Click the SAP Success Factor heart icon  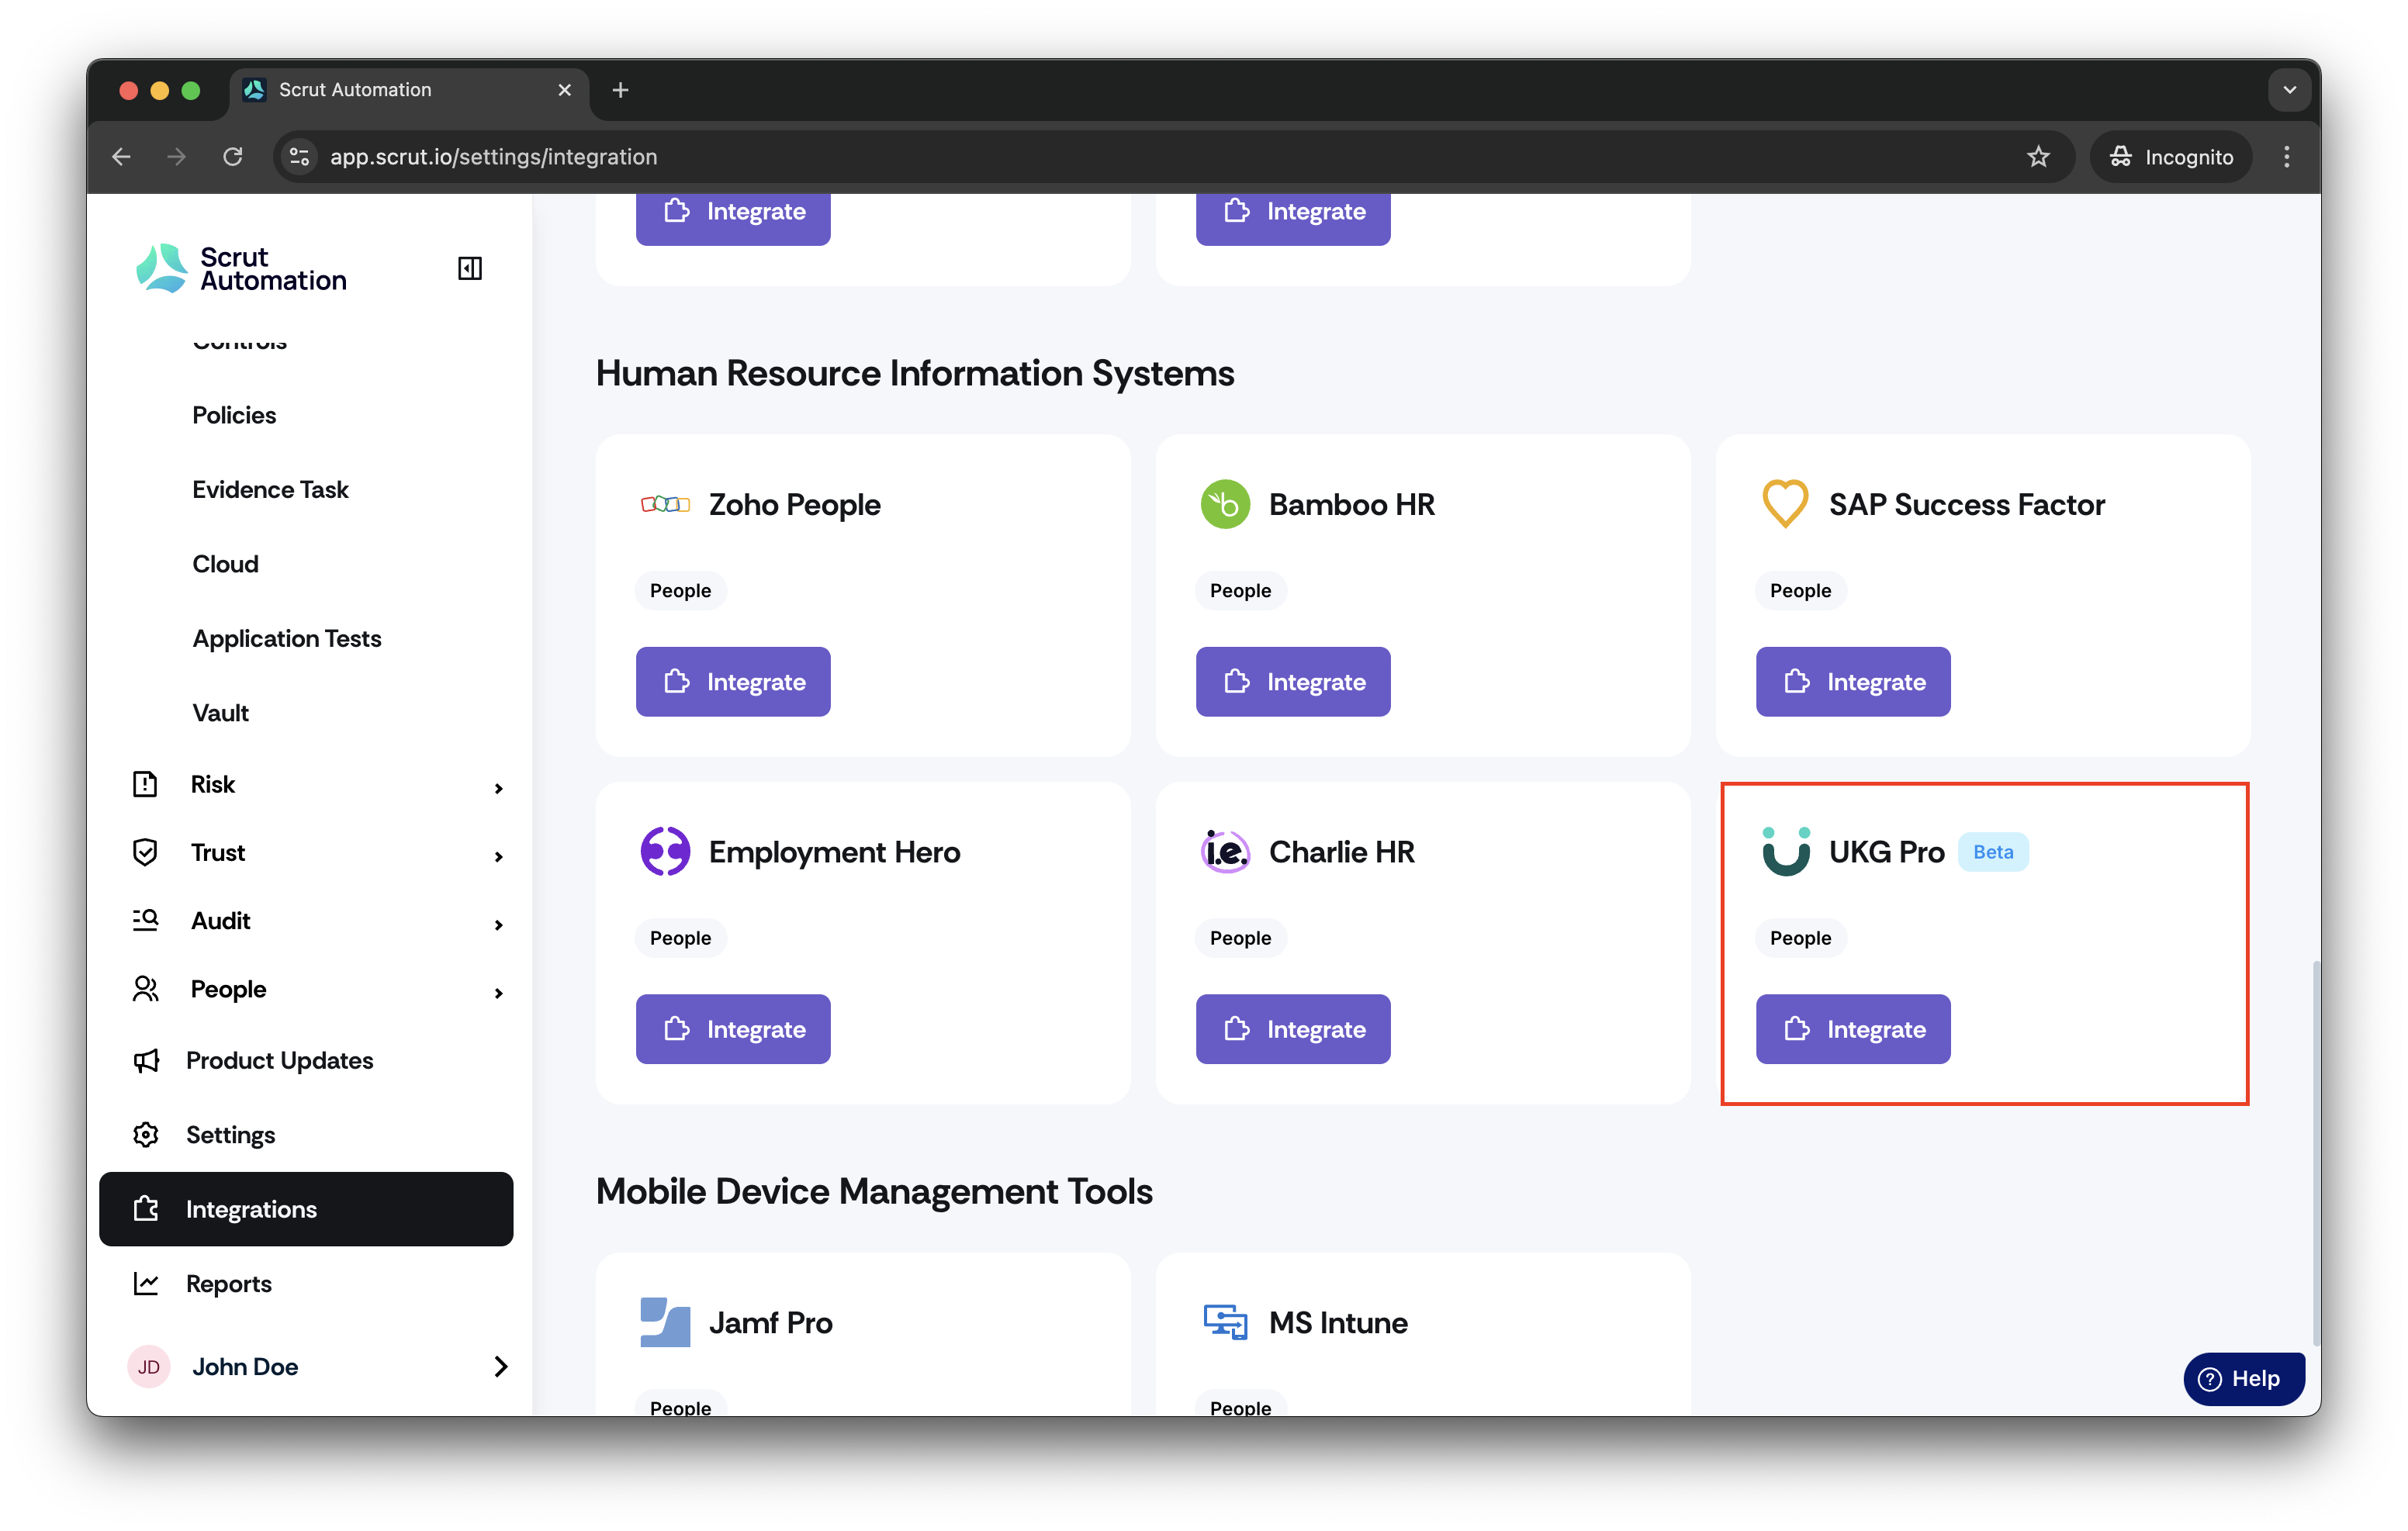(1785, 504)
